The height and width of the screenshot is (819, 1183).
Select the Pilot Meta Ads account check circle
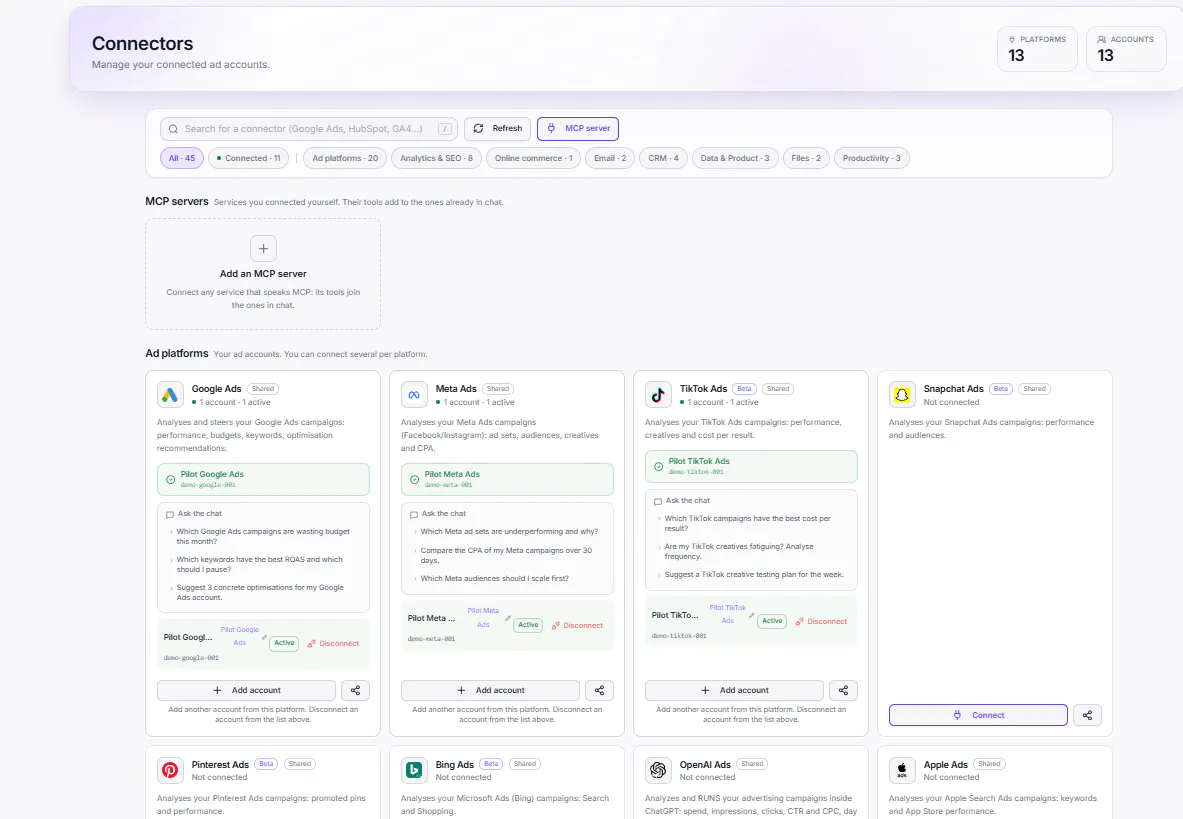414,480
